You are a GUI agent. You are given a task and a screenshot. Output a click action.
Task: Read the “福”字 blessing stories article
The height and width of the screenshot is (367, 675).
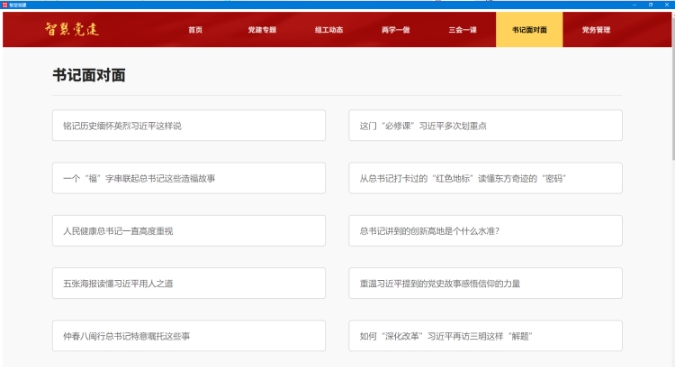pos(189,178)
